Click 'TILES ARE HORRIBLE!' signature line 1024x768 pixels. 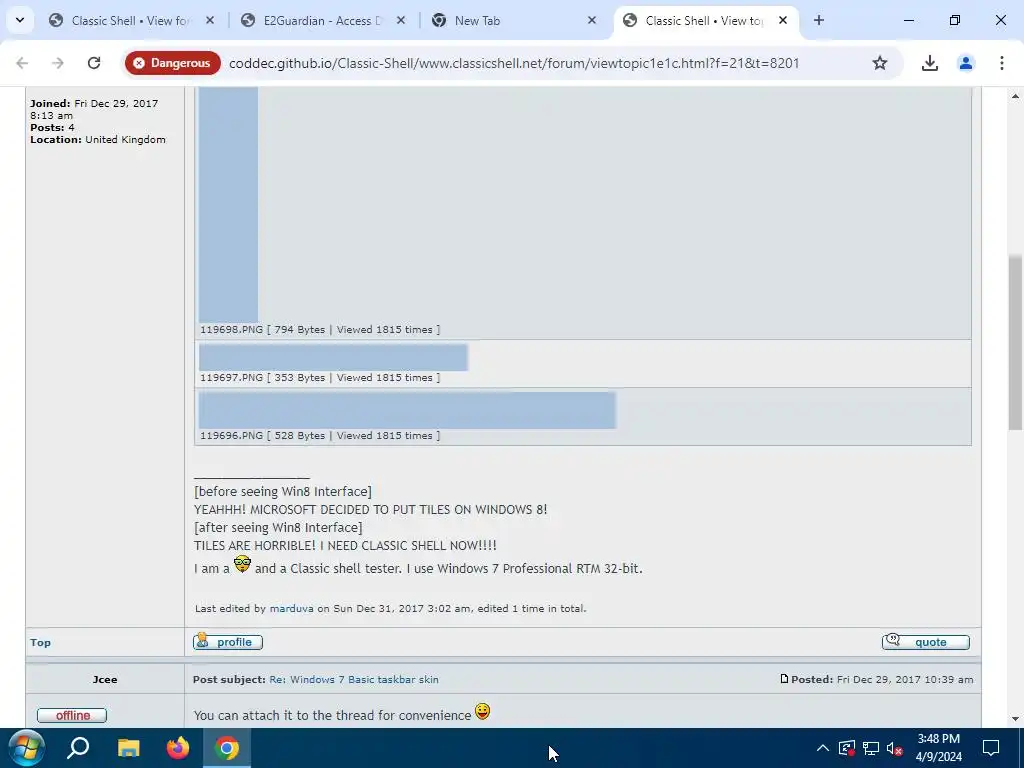345,545
